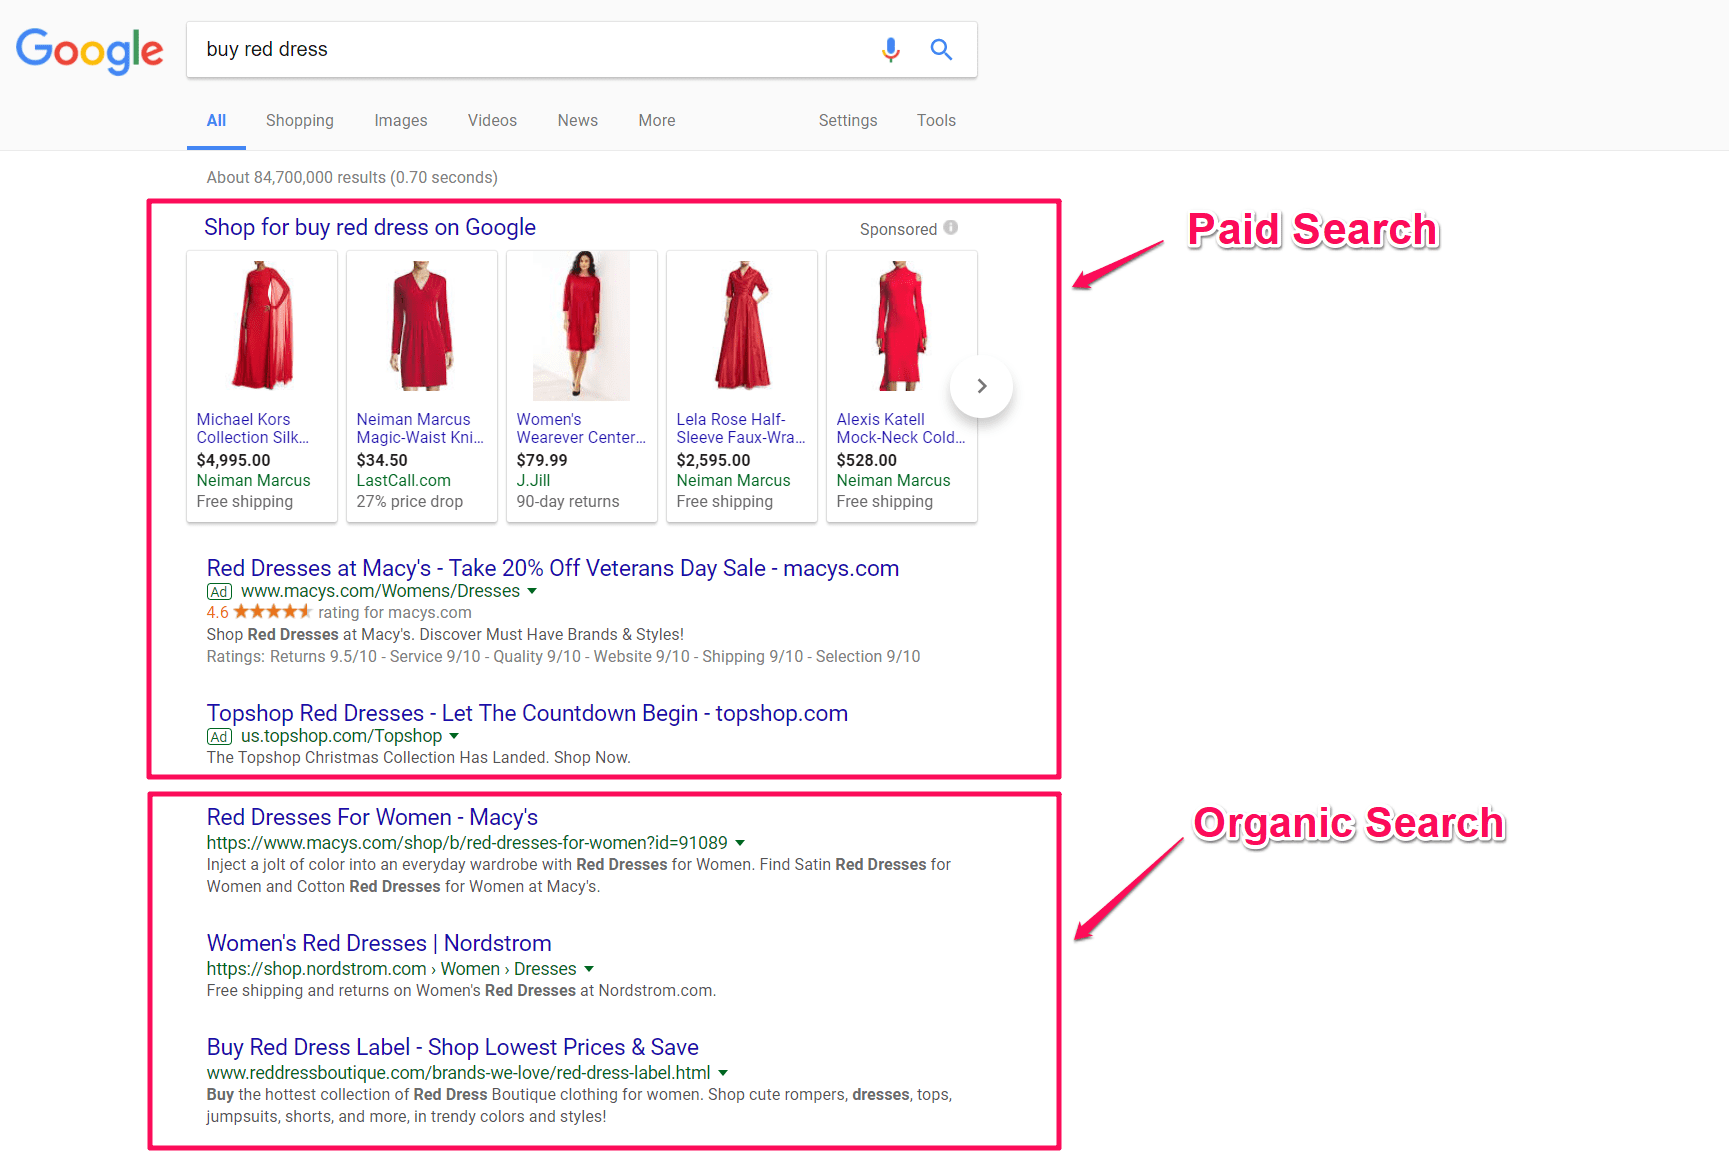
Task: Open 'Buy Red Dress Label' result
Action: coord(453,1048)
